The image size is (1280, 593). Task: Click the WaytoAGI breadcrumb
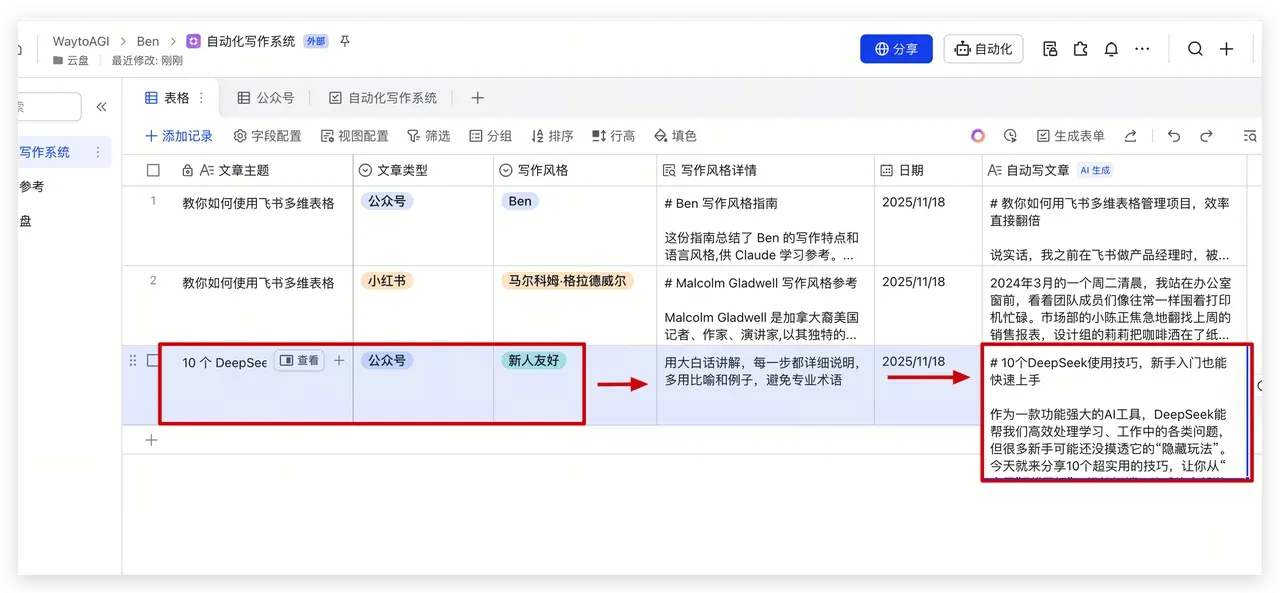pyautogui.click(x=81, y=42)
